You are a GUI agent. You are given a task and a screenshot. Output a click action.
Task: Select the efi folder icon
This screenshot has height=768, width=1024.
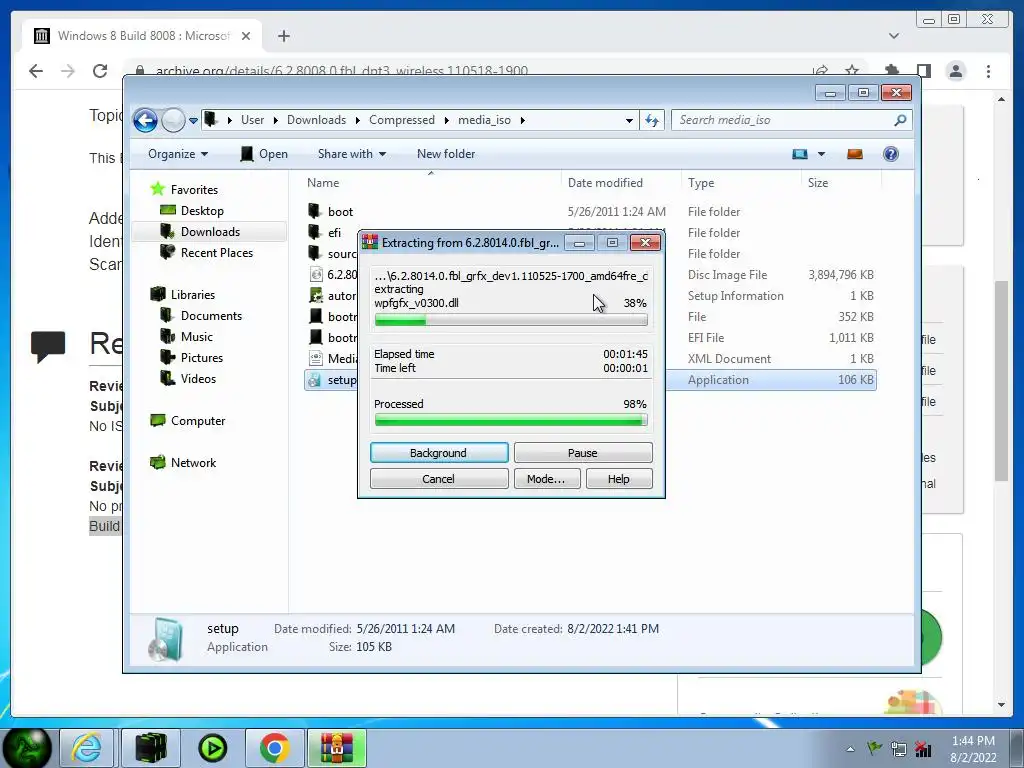point(315,232)
